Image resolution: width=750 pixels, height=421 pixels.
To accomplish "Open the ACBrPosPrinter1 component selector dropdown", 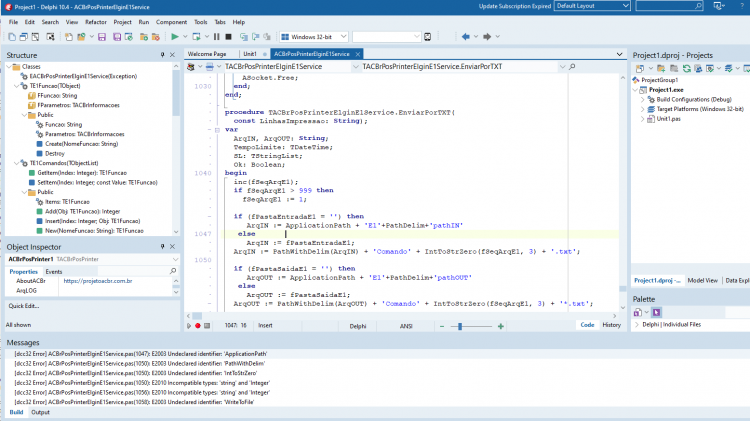I will pos(175,259).
